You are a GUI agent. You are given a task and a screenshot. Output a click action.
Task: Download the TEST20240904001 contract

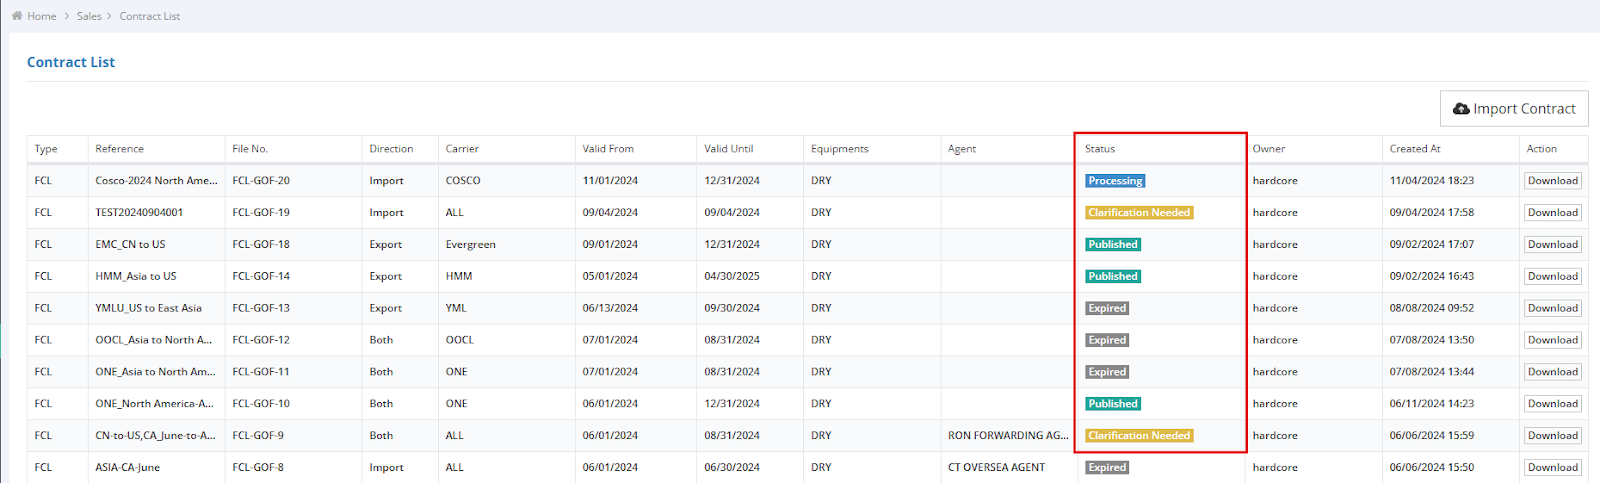[x=1552, y=213]
